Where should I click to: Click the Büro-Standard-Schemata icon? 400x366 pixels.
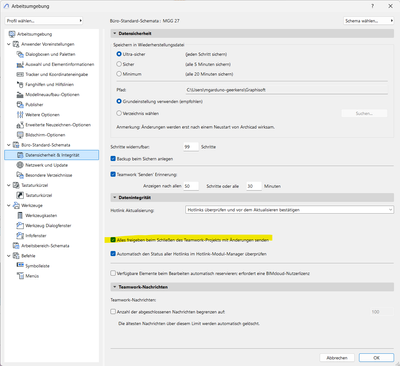(x=16, y=145)
